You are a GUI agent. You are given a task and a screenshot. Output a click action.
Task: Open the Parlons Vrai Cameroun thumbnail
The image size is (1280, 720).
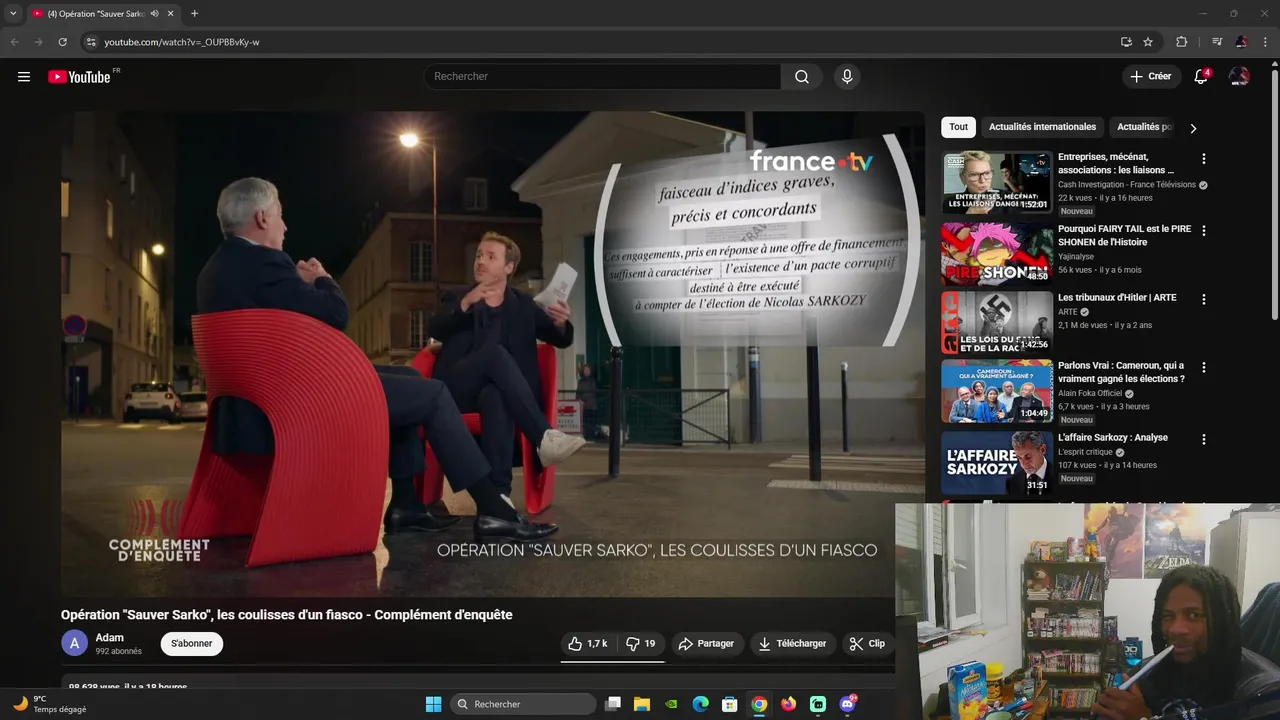coord(997,391)
